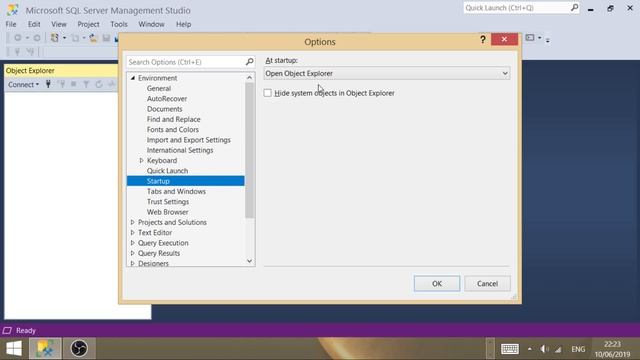
Task: Click the volume speaker icon in tray
Action: (544, 349)
